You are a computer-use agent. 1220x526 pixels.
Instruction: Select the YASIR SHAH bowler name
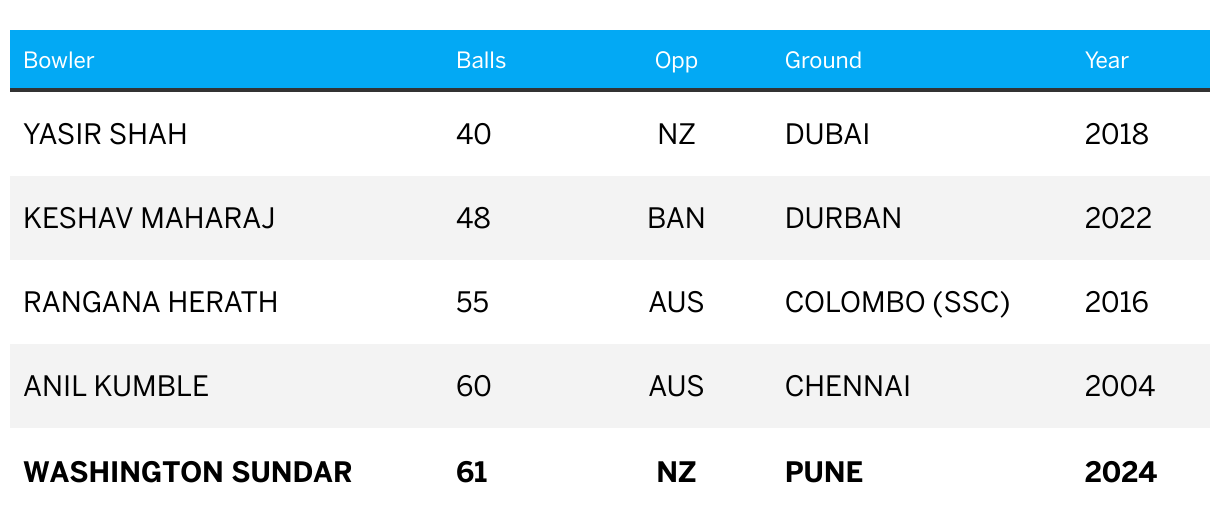pyautogui.click(x=105, y=134)
